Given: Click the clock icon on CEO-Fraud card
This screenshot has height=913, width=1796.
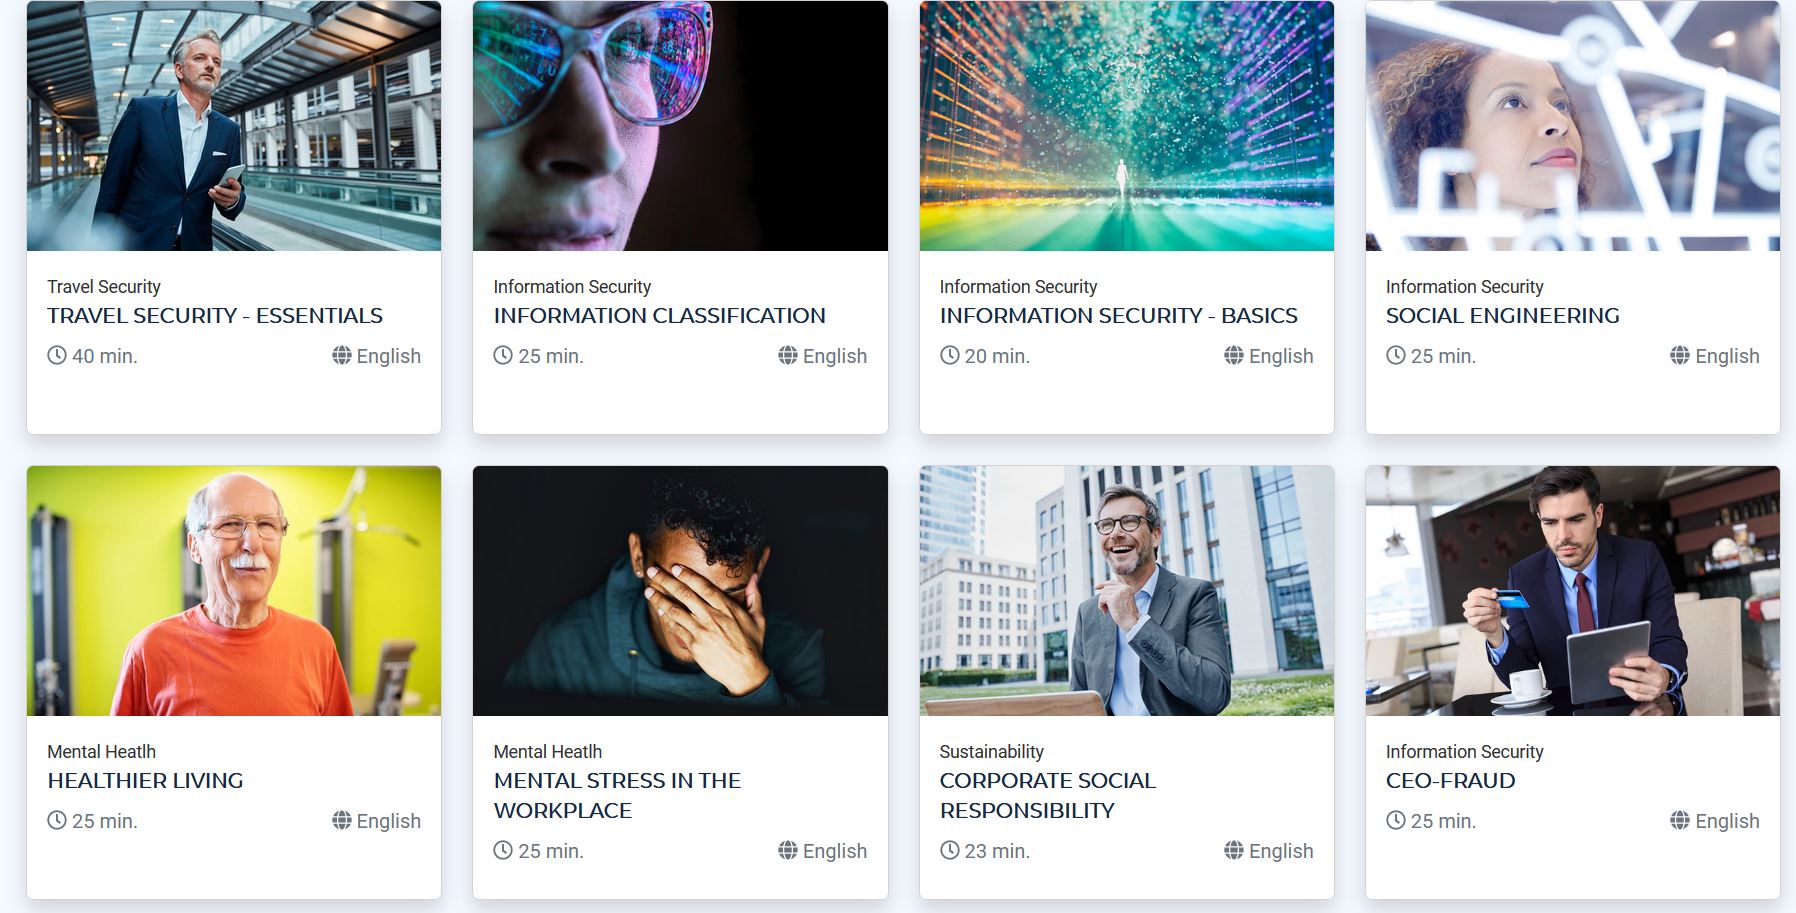Looking at the screenshot, I should pos(1396,820).
